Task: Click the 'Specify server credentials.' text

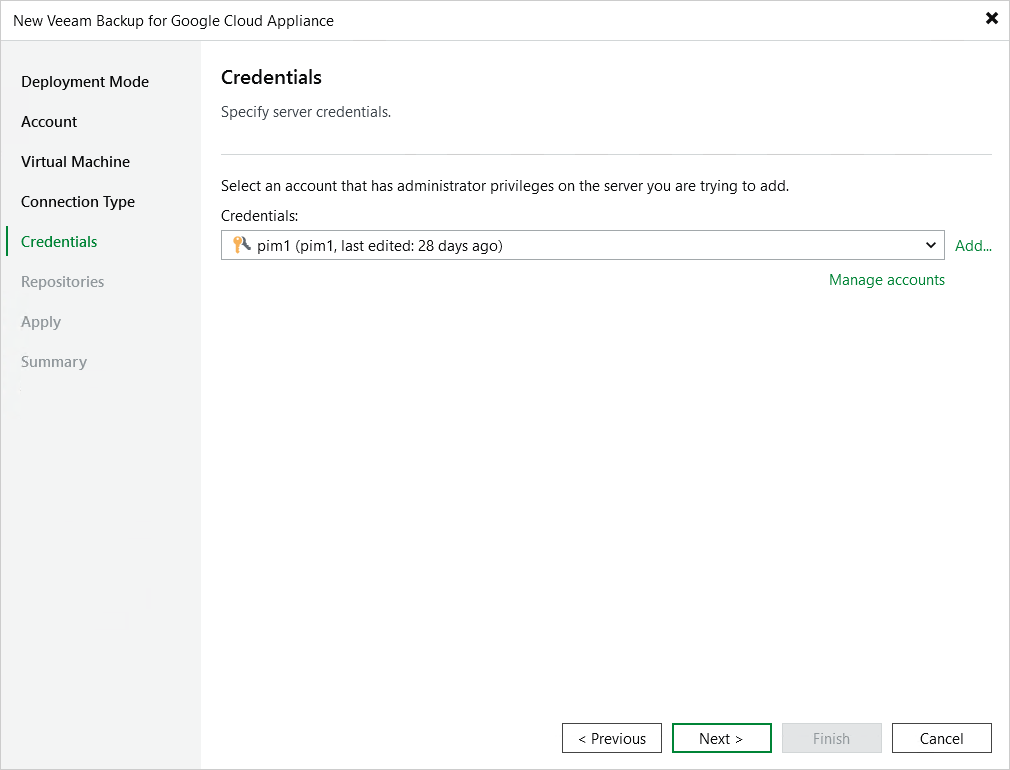Action: pos(306,112)
